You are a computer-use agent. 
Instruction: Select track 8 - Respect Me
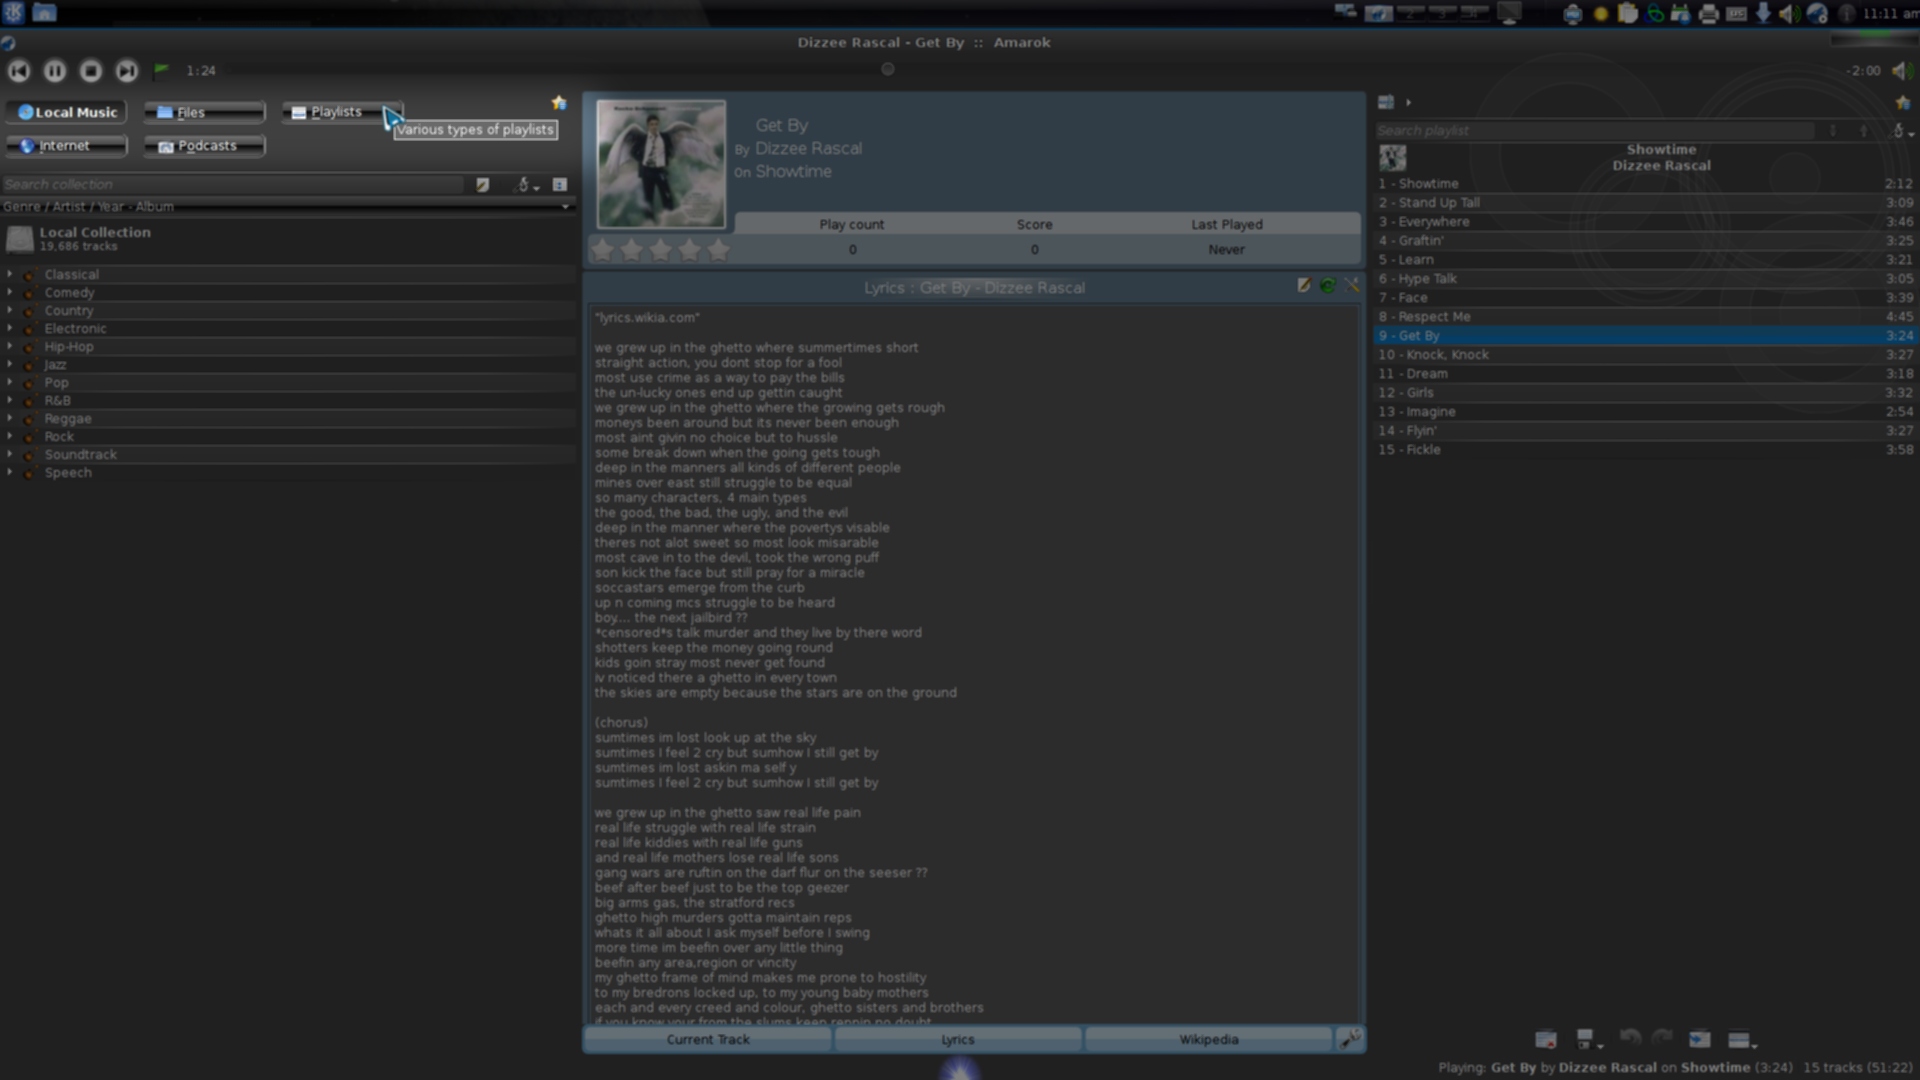(x=1645, y=317)
